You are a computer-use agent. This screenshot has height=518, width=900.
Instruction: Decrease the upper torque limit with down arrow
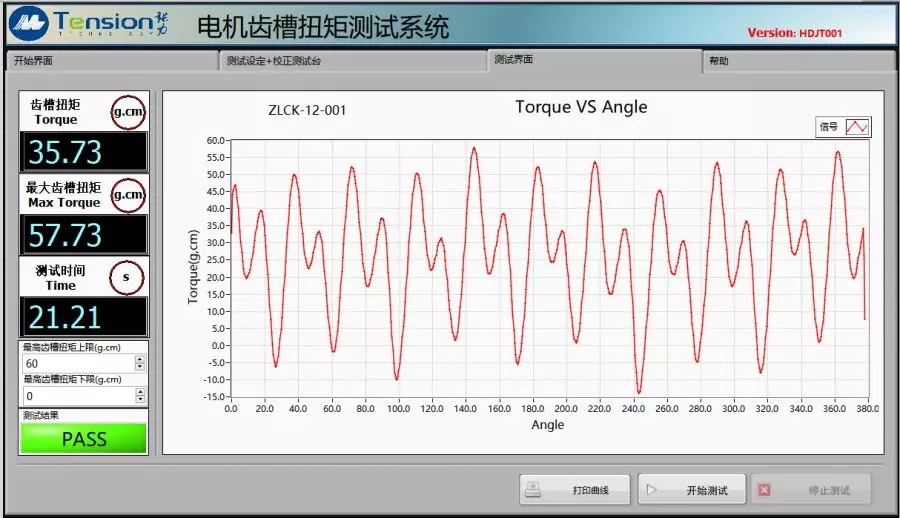[x=140, y=368]
